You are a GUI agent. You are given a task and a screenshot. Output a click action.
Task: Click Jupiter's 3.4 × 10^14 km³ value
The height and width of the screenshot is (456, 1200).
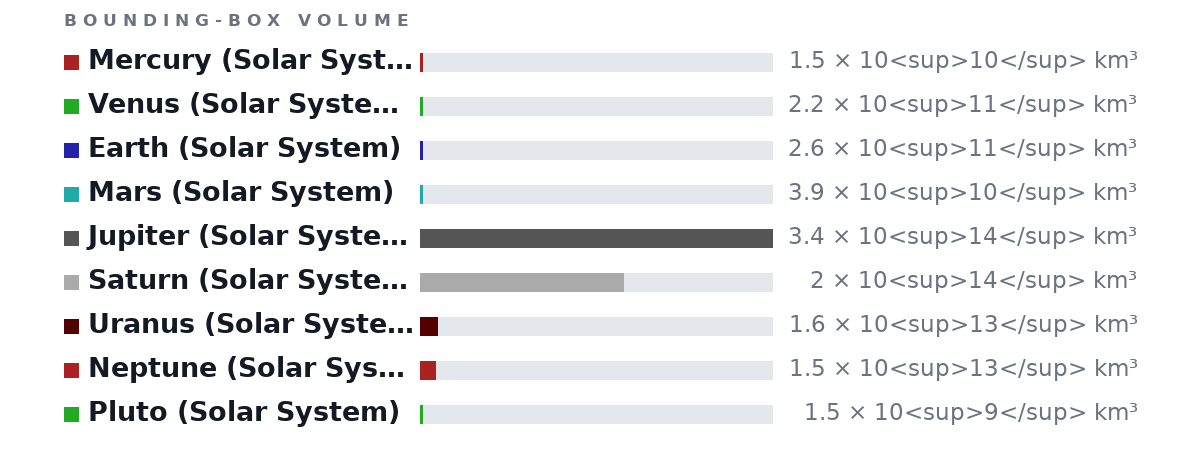(962, 237)
